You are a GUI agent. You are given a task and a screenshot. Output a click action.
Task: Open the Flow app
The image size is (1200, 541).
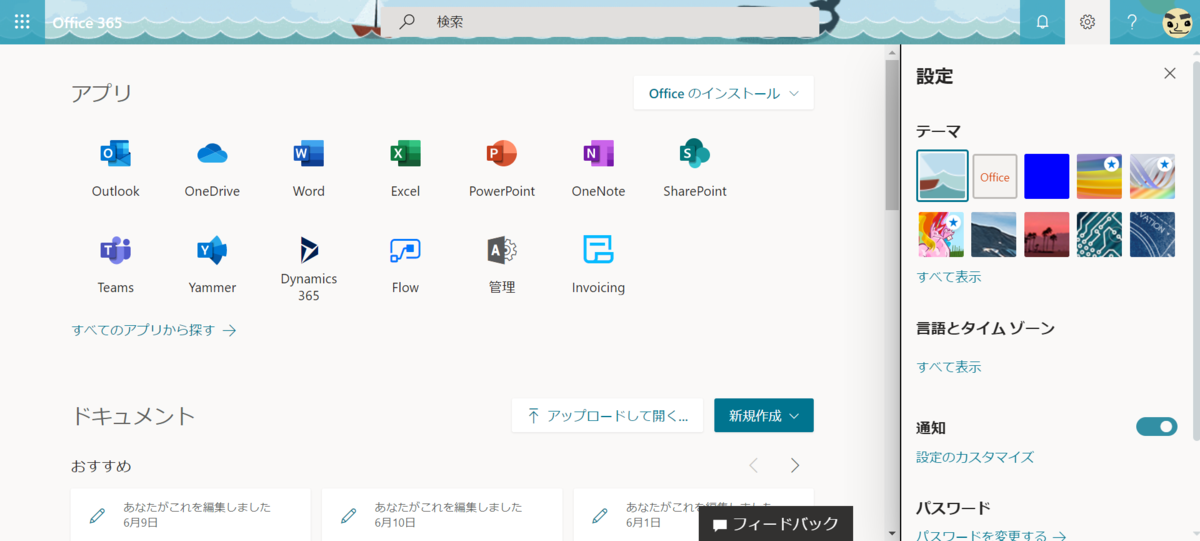405,263
